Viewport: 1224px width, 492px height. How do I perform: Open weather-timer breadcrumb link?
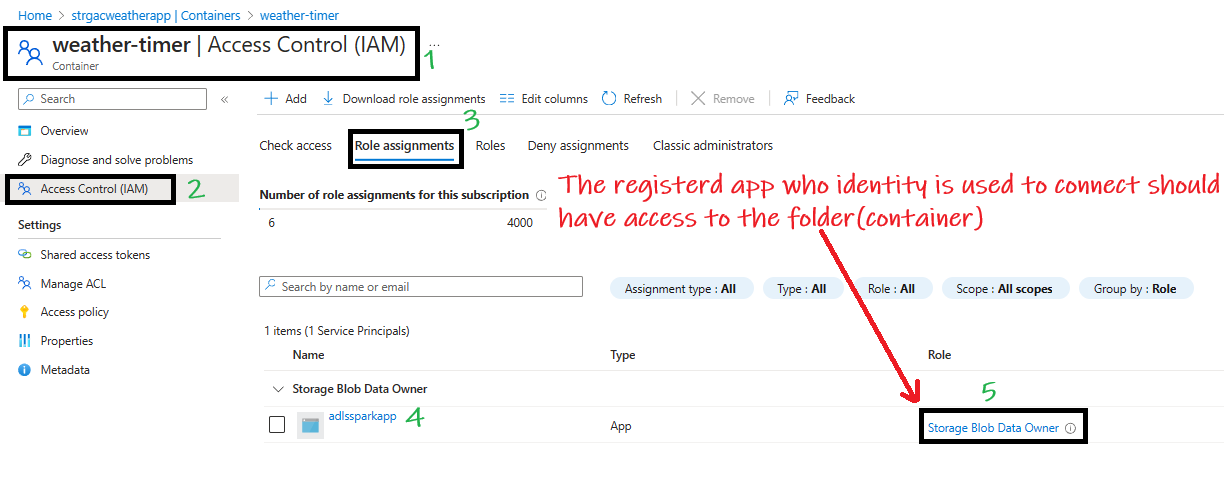299,16
